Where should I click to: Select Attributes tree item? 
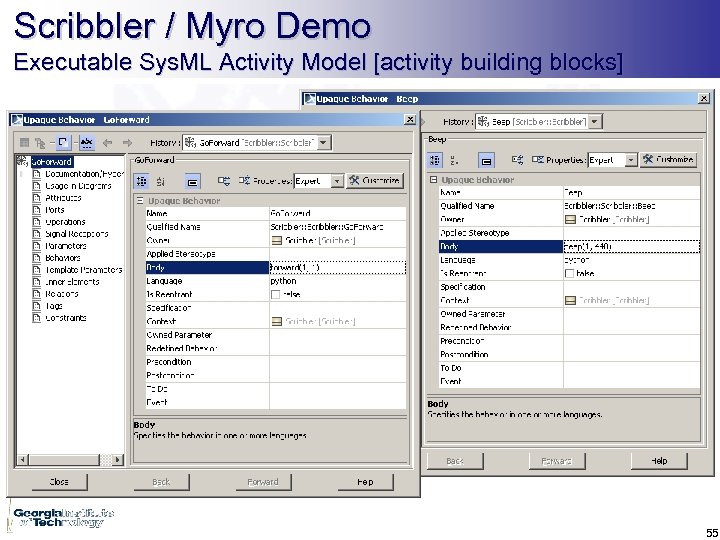[x=63, y=198]
